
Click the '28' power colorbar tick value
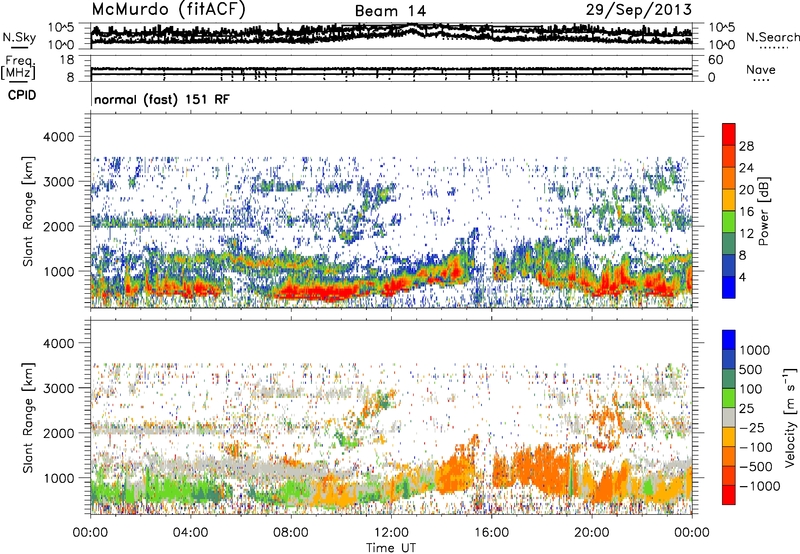coord(746,146)
